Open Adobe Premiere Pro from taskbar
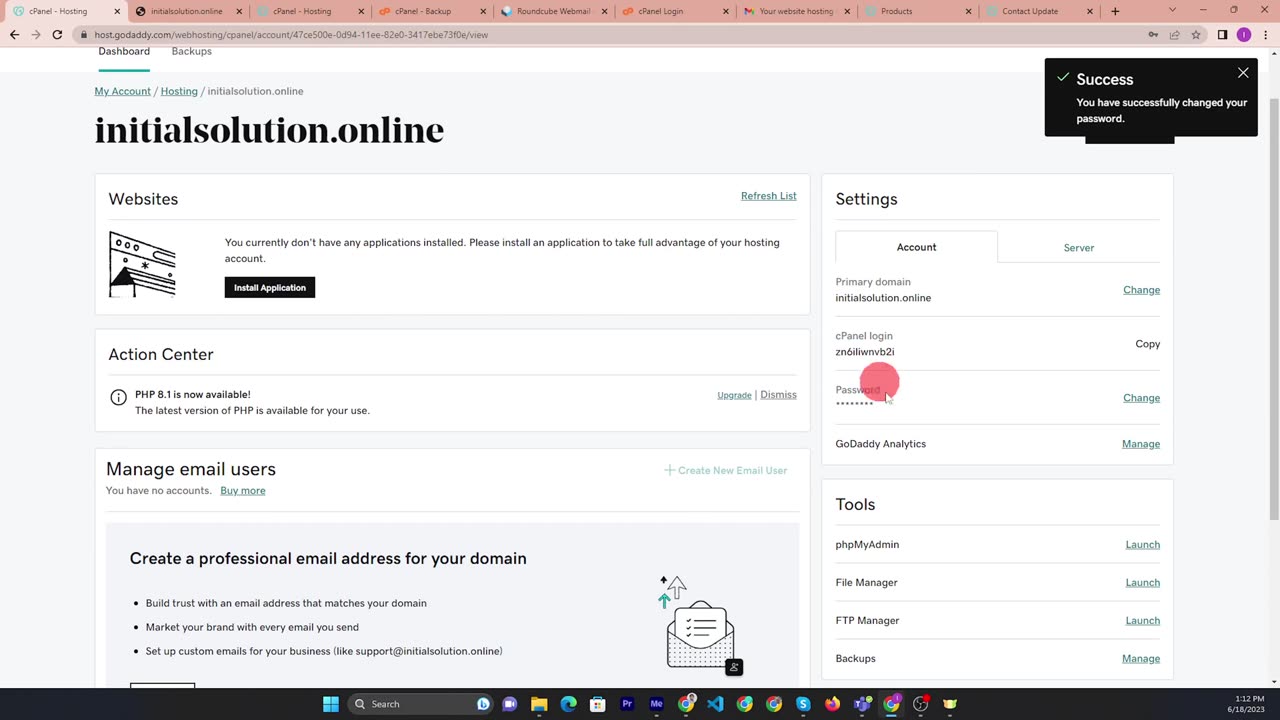1280x720 pixels. (x=627, y=704)
